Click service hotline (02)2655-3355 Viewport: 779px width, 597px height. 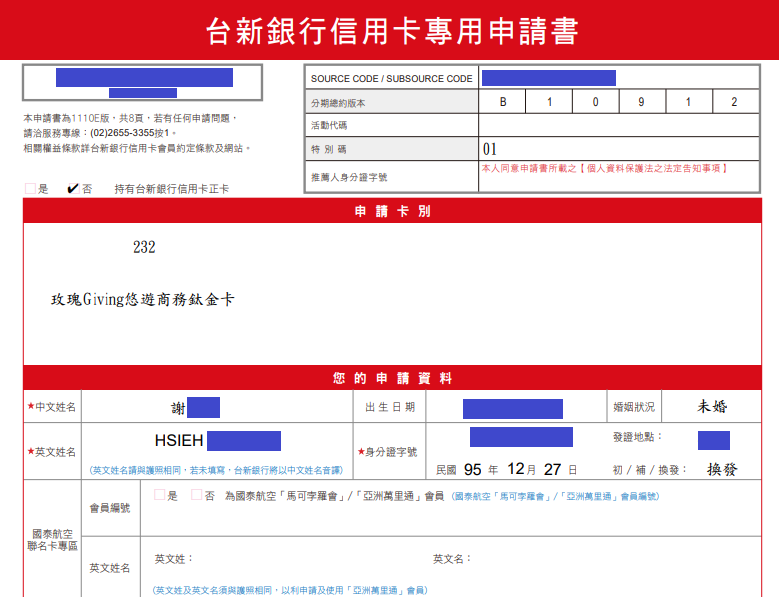point(122,133)
